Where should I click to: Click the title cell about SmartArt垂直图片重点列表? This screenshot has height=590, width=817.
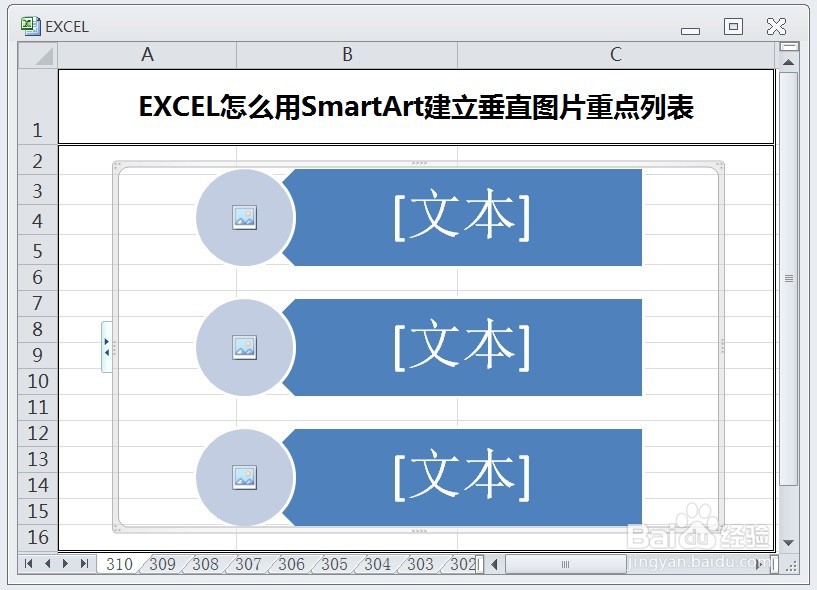[416, 107]
